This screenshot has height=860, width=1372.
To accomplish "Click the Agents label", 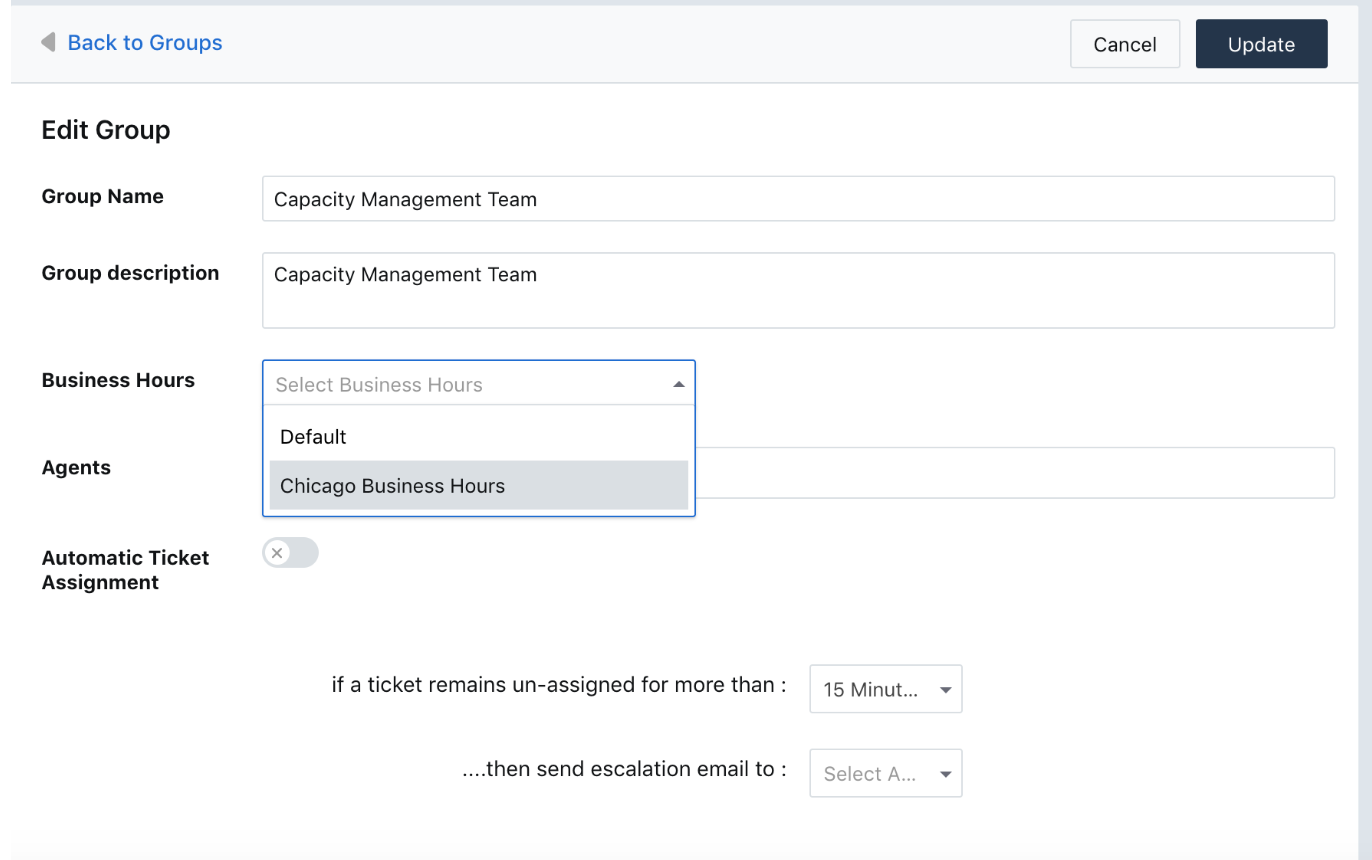I will click(76, 468).
